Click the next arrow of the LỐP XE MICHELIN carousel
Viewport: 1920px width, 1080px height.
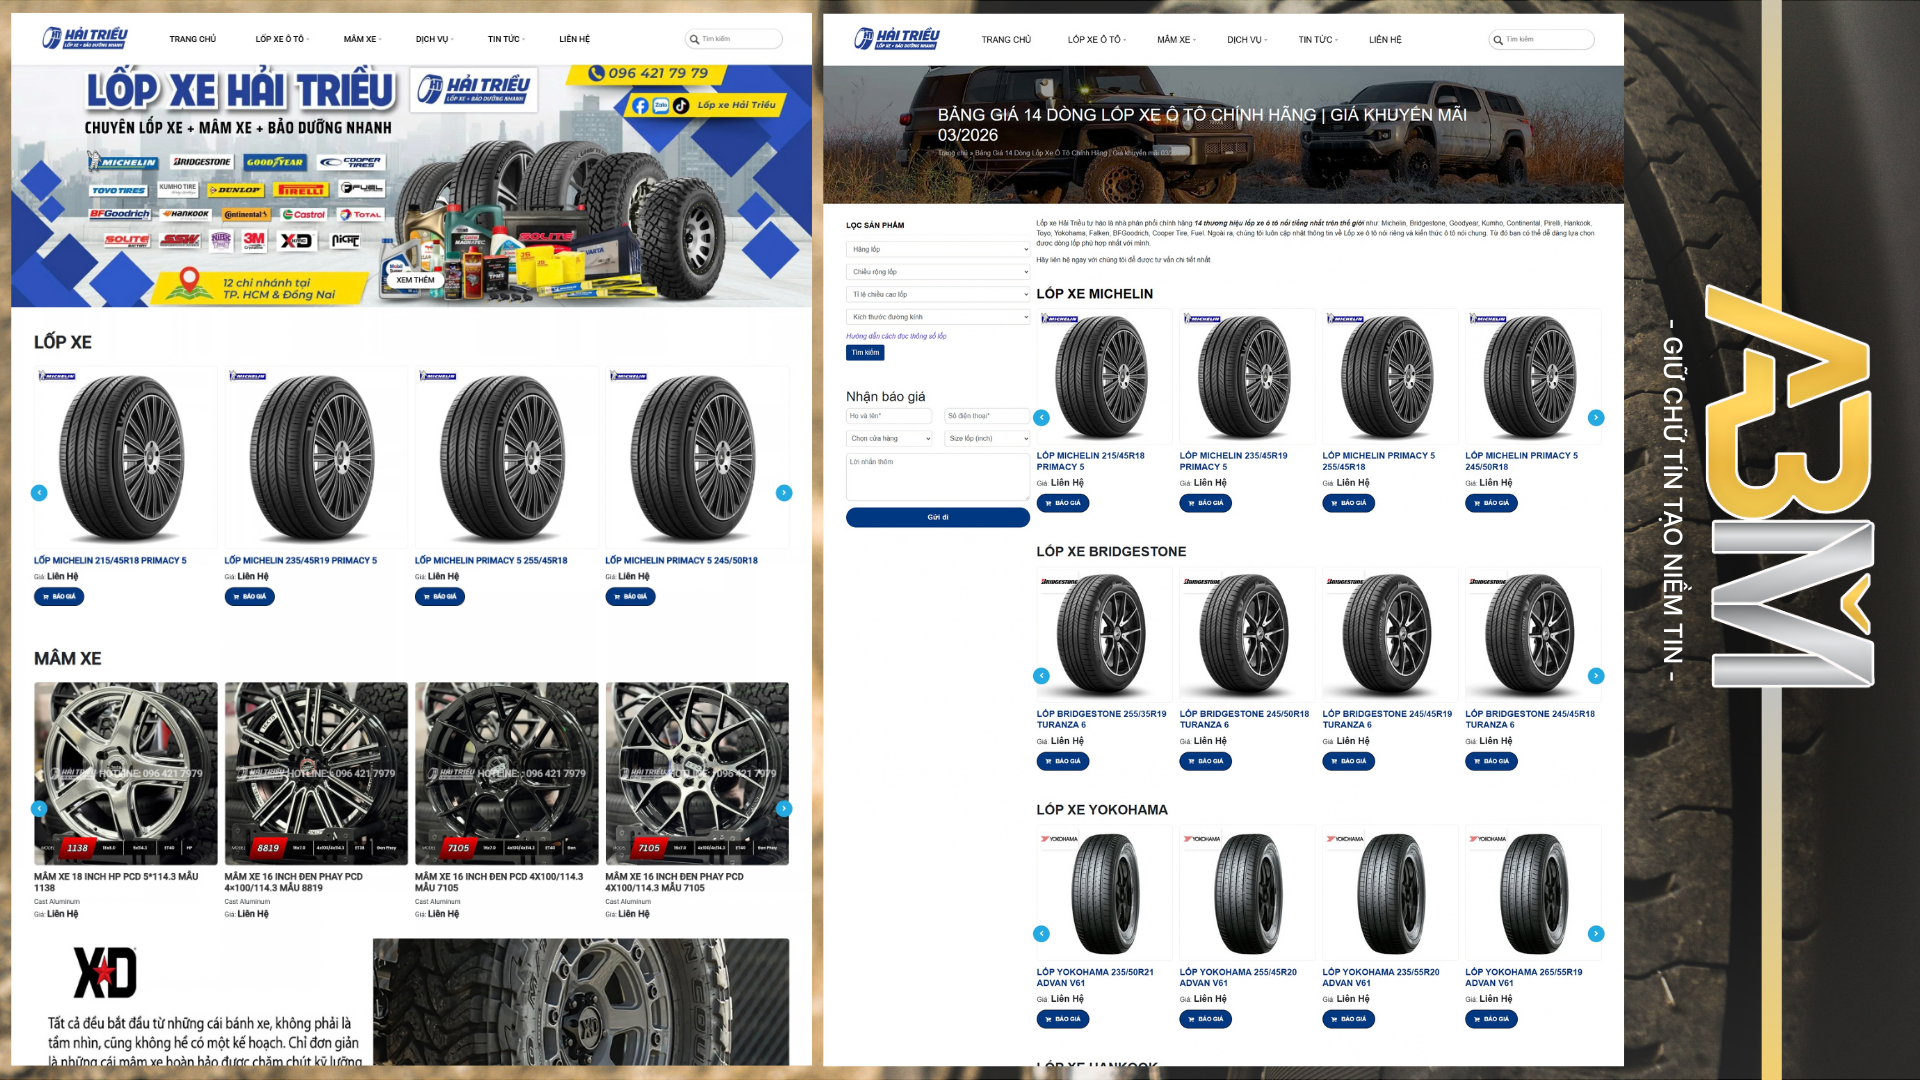click(1596, 418)
